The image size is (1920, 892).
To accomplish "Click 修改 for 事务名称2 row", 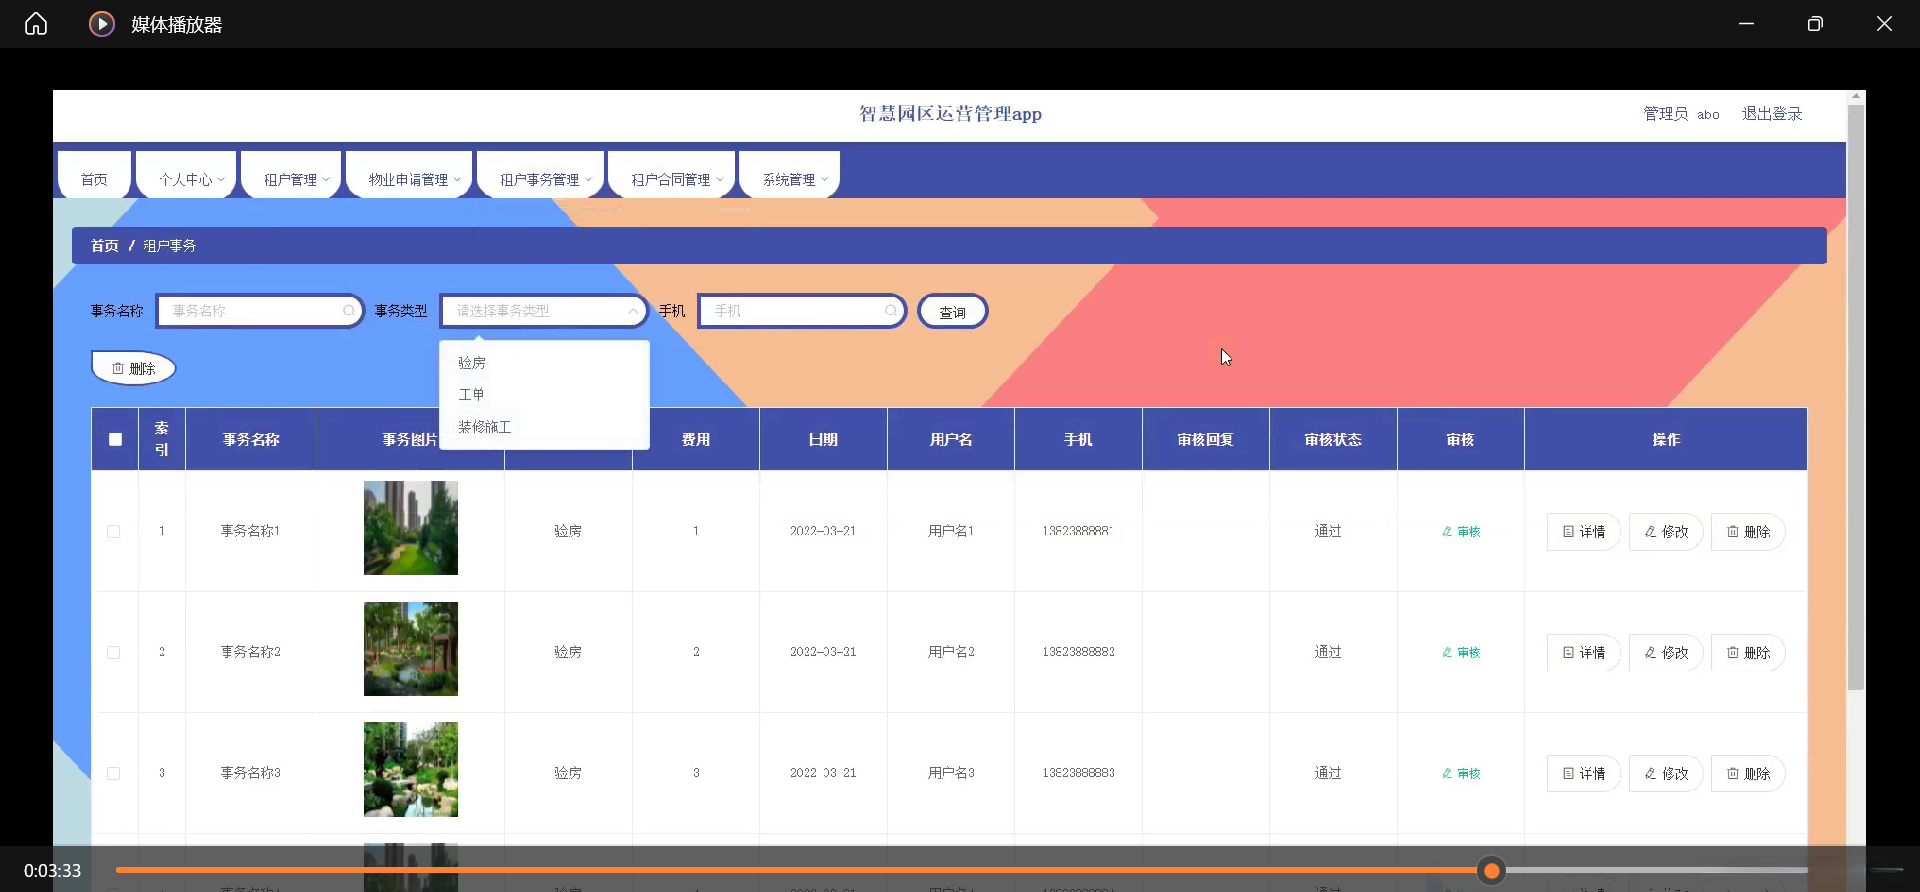I will [x=1666, y=653].
